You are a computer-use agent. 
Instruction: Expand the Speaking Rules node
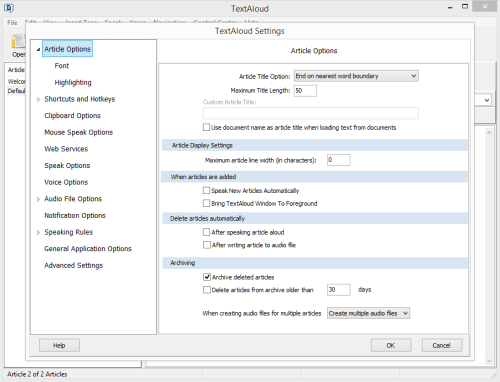(38, 232)
